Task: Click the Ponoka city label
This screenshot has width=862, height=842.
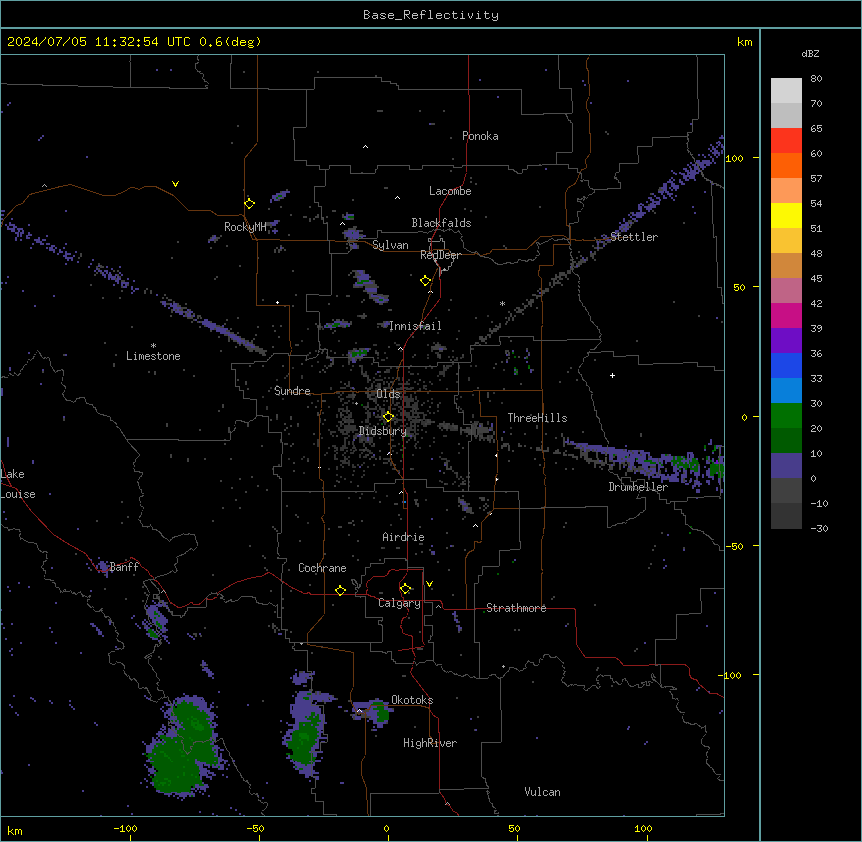Action: (480, 136)
